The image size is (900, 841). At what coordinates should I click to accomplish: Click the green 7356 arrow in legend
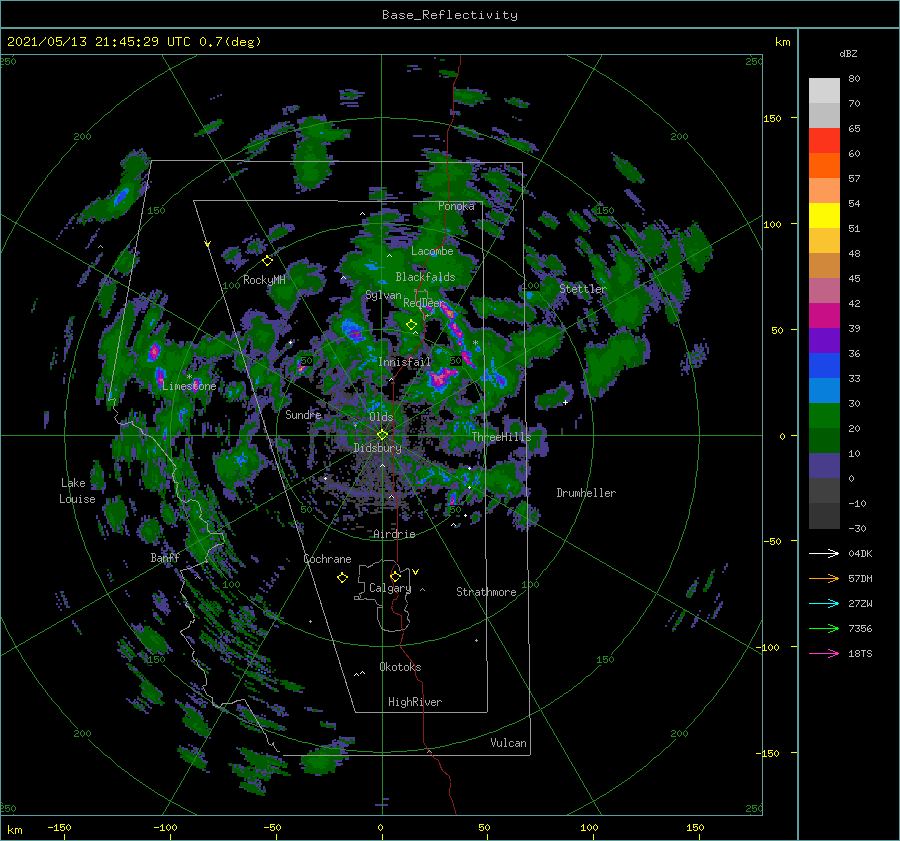824,629
